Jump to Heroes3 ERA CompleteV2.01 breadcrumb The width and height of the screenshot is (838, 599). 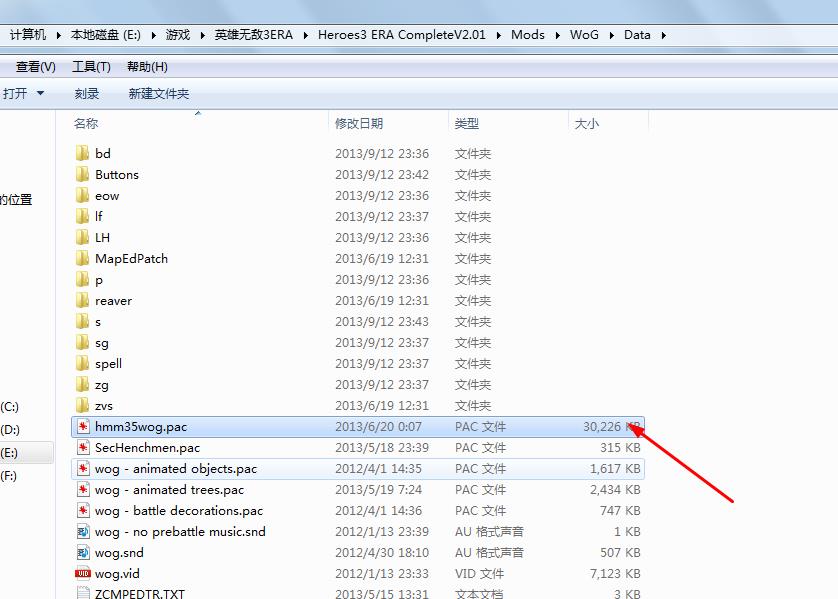[402, 35]
